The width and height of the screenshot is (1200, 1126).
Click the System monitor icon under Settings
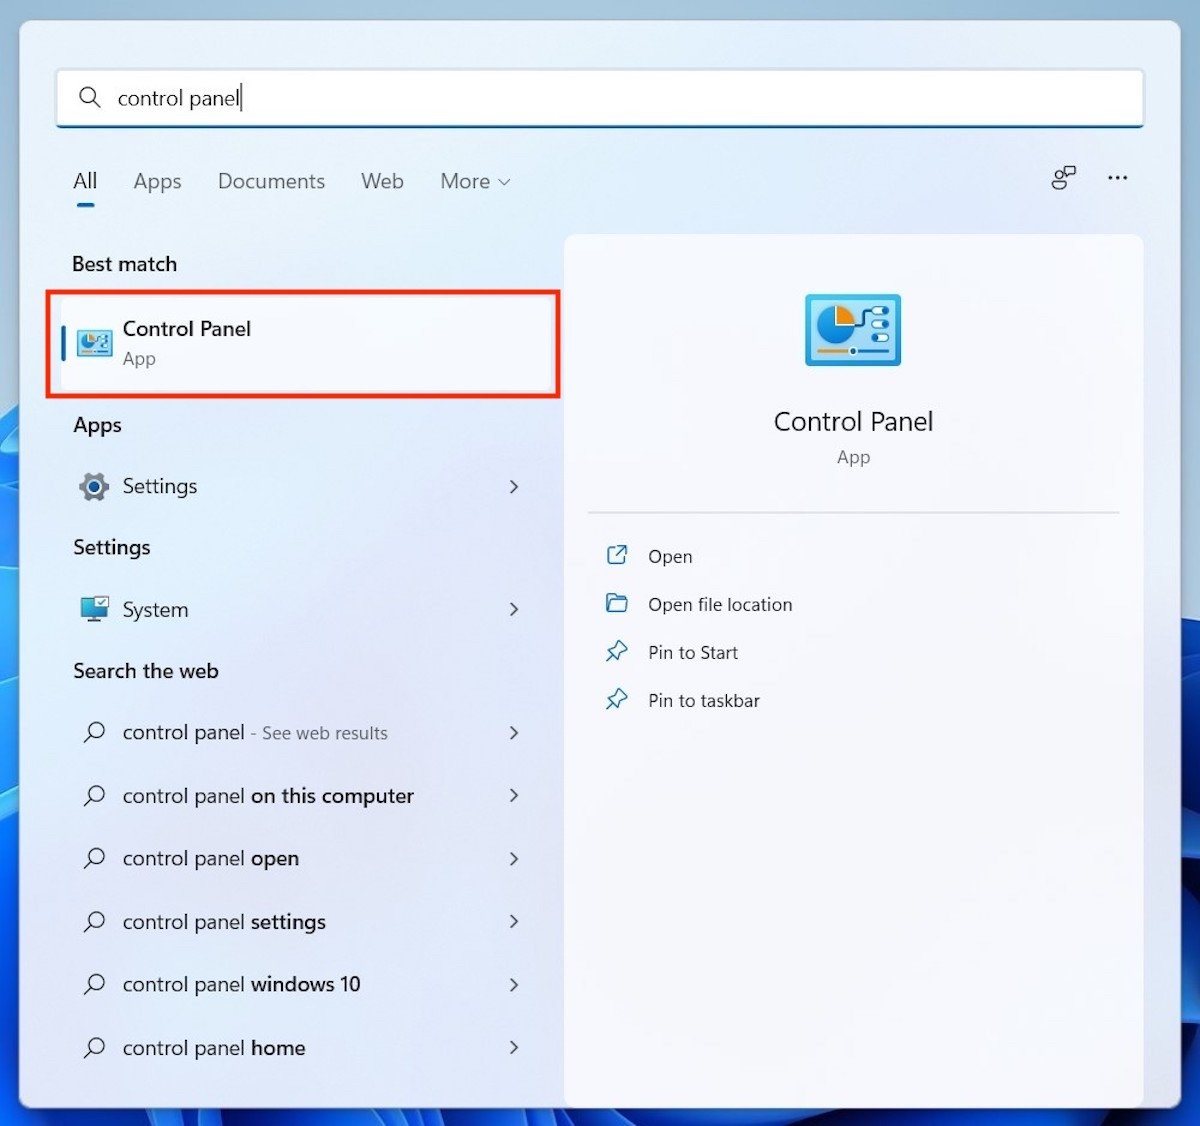coord(94,609)
